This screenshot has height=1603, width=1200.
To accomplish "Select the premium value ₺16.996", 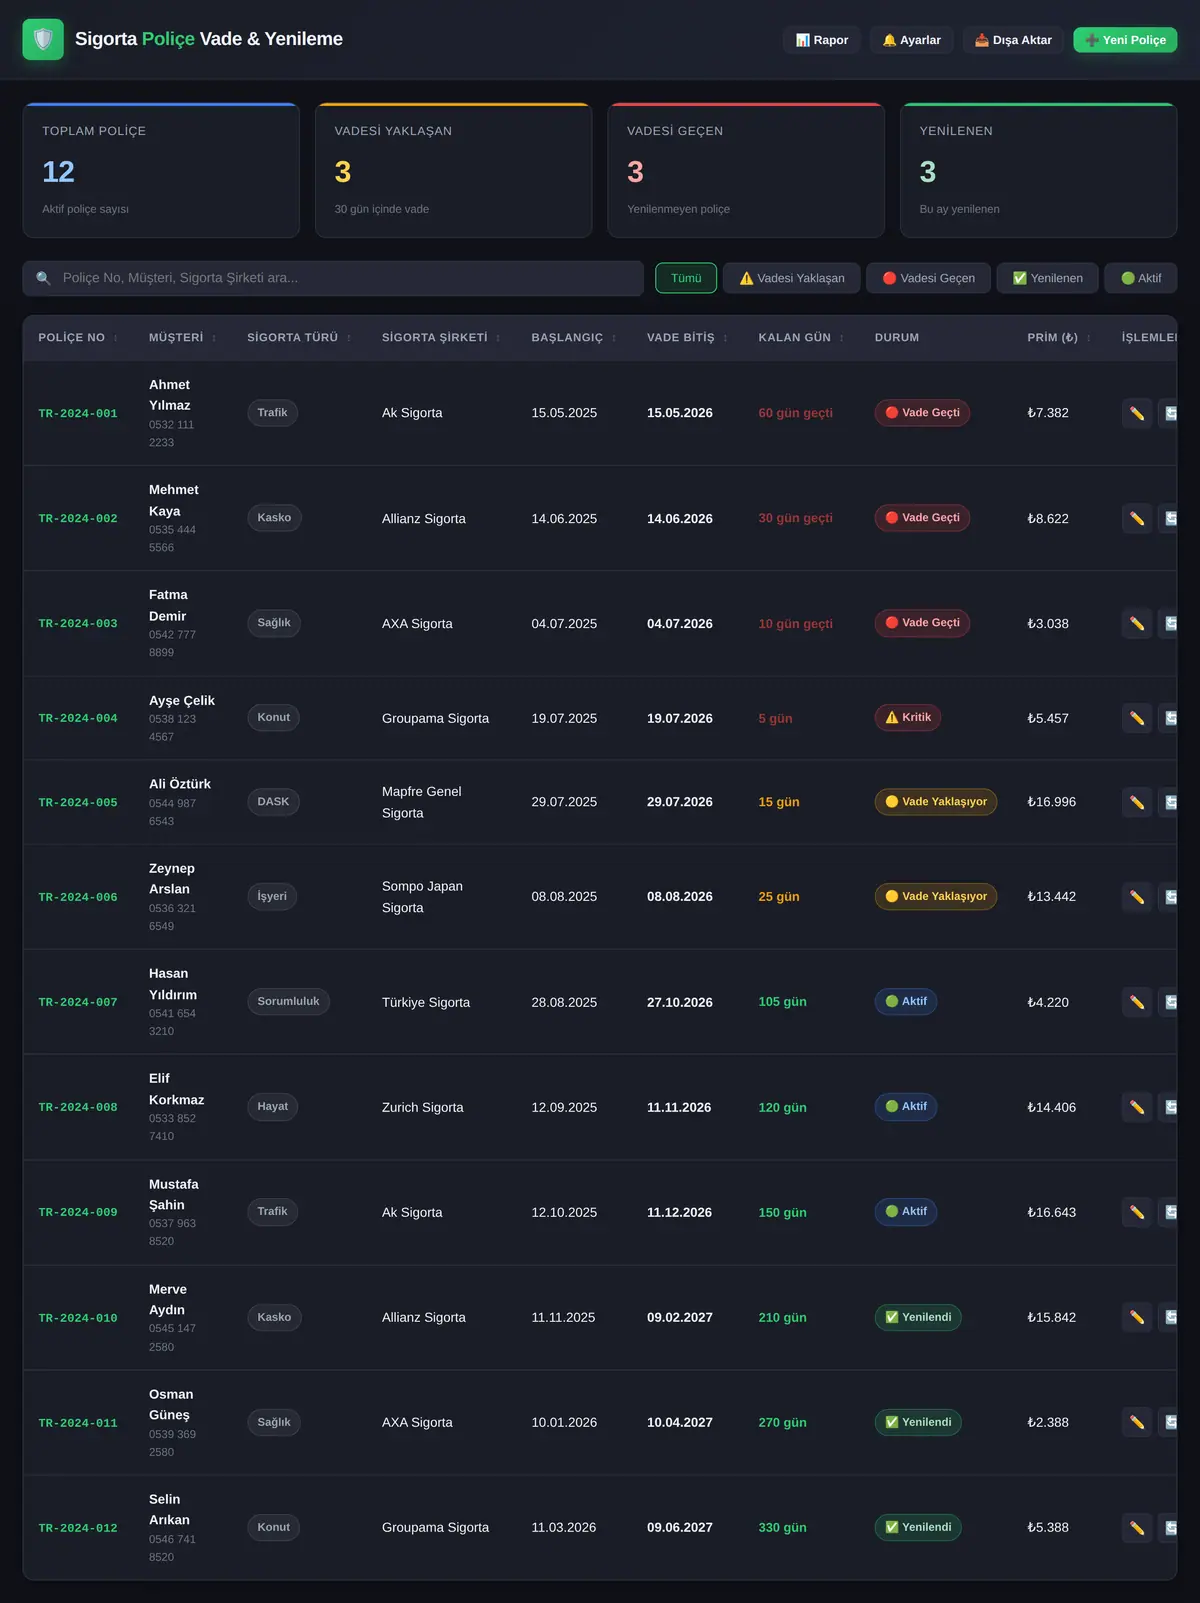I will (x=1052, y=802).
